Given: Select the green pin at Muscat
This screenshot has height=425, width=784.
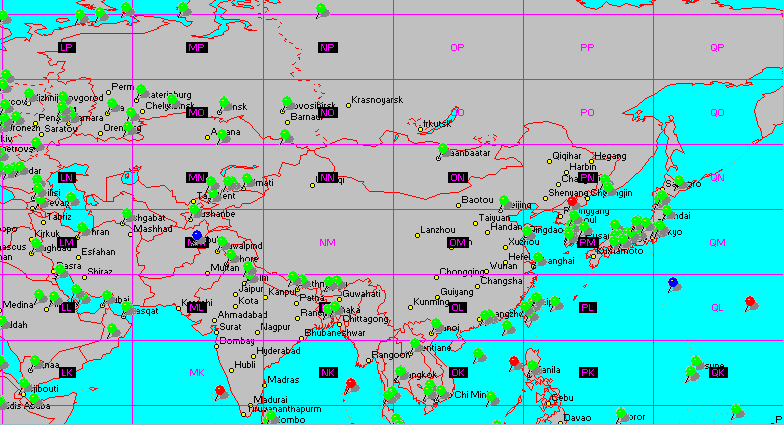Looking at the screenshot, I should point(126,306).
